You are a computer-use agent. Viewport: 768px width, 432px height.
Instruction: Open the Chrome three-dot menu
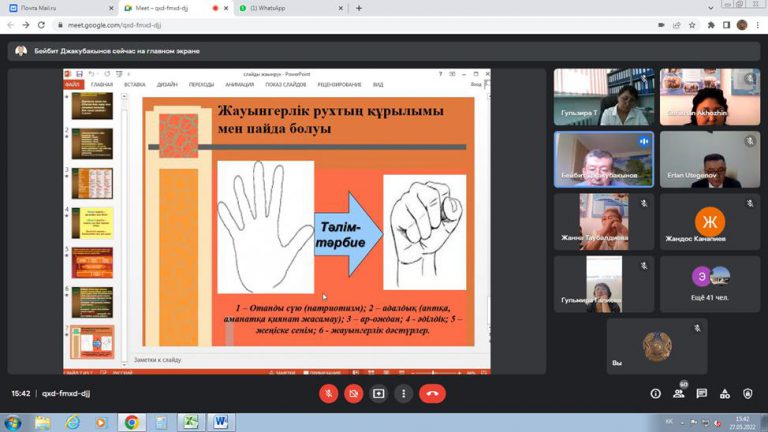757,25
